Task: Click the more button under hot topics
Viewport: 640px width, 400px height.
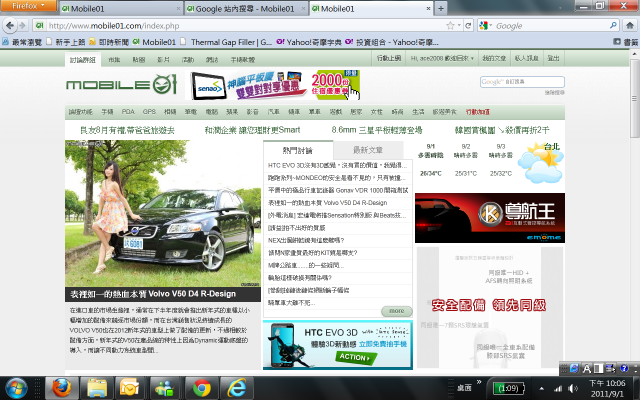Action: pos(396,311)
